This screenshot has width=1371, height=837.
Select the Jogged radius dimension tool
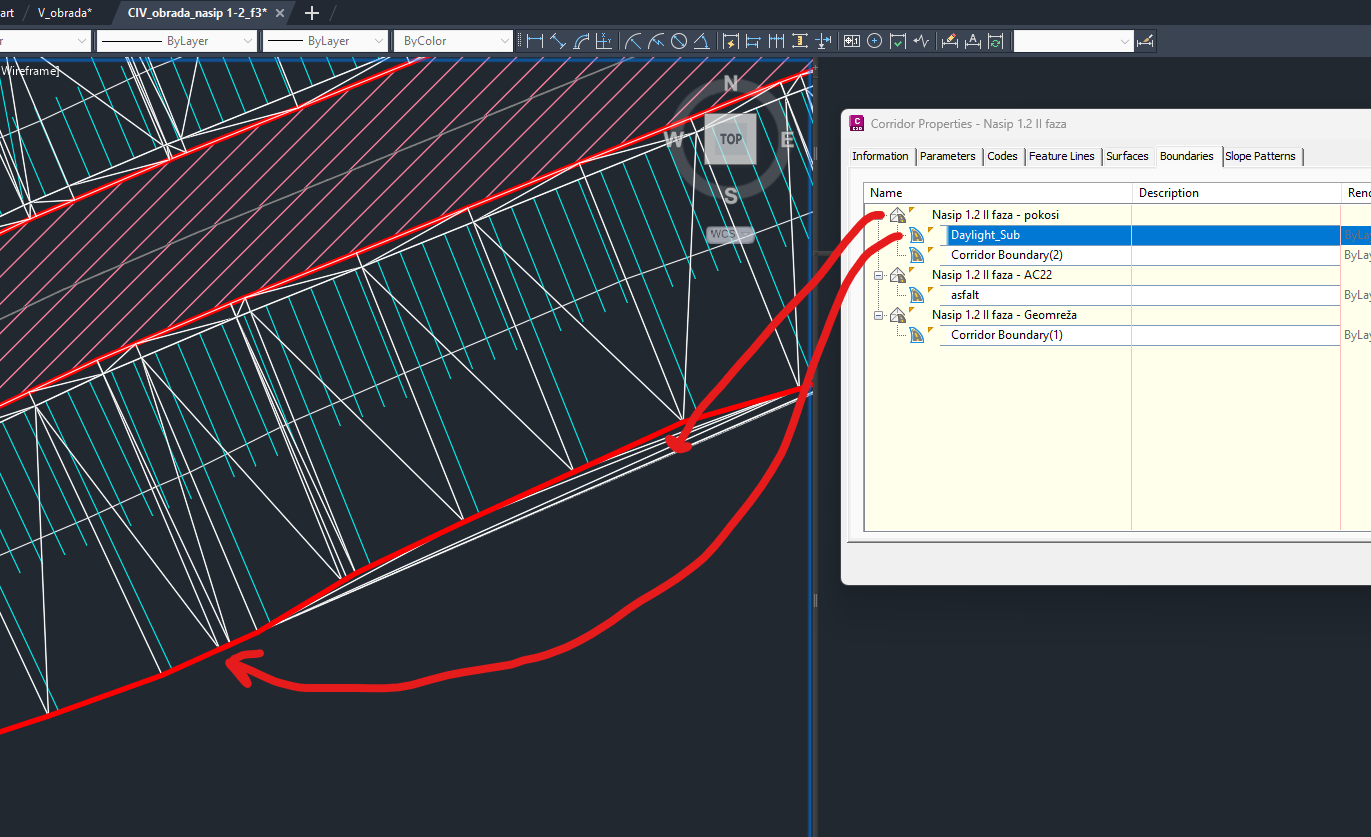(656, 41)
